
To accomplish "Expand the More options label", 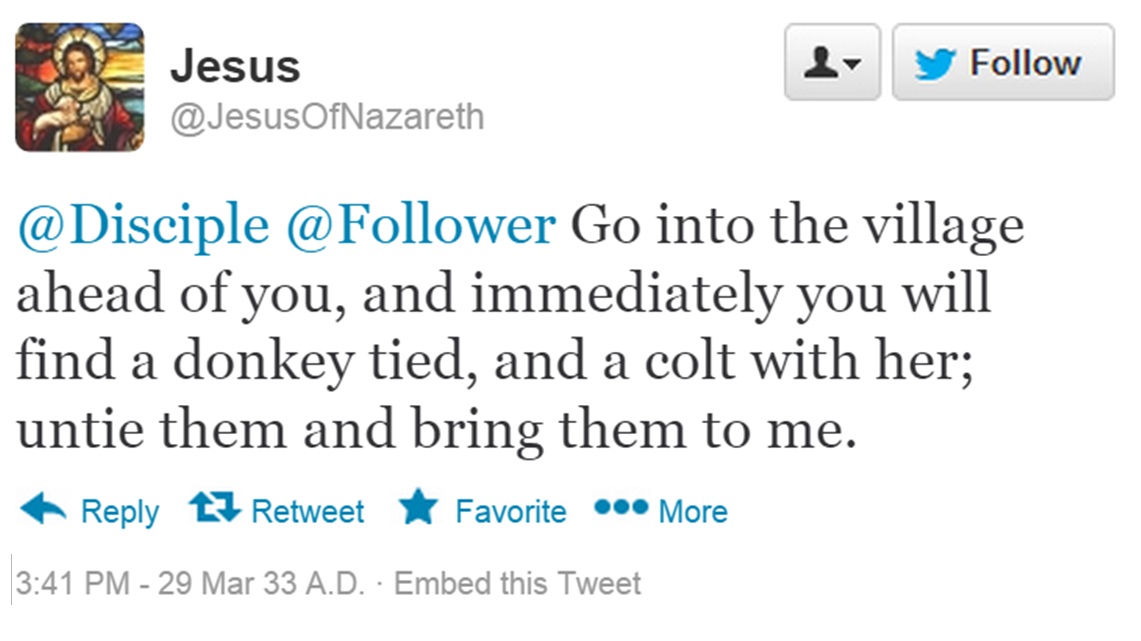I will pyautogui.click(x=693, y=511).
